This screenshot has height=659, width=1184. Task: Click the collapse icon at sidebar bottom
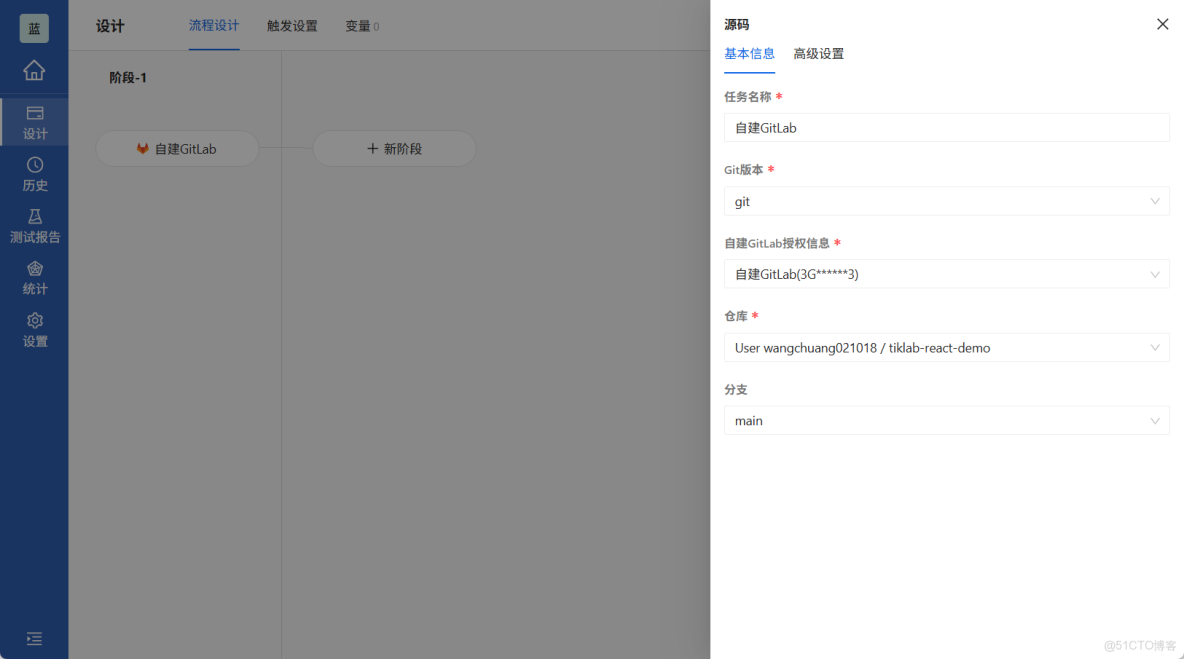34,638
